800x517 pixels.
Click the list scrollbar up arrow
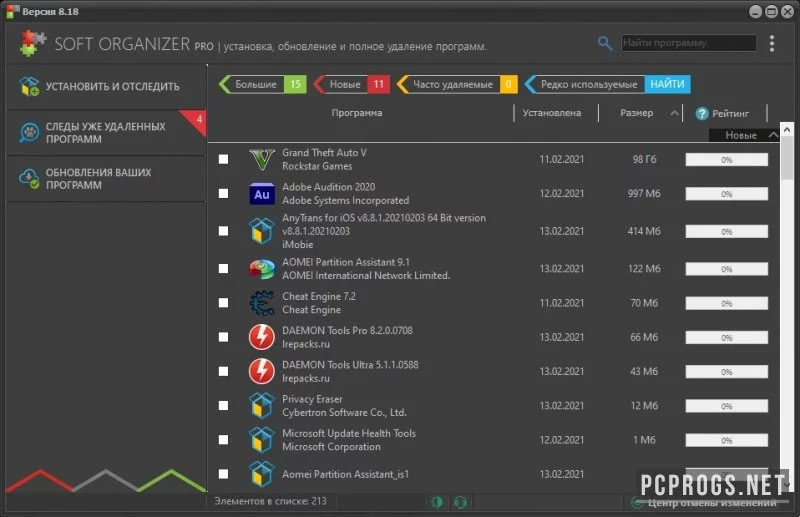pos(786,130)
